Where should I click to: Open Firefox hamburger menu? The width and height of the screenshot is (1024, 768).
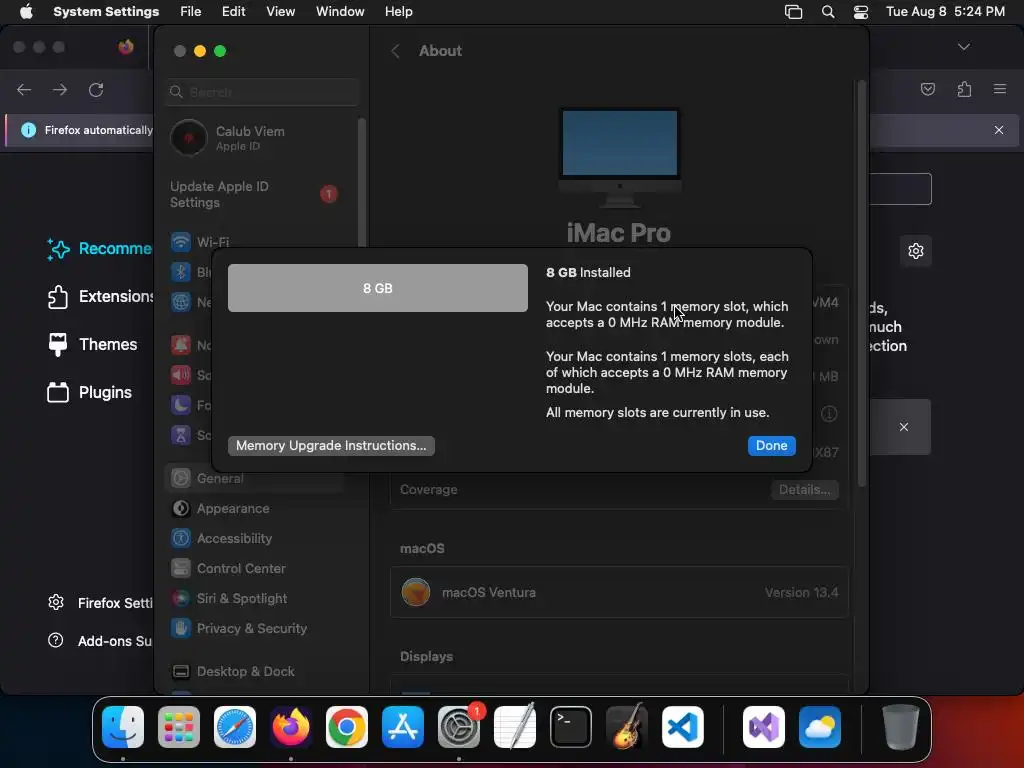[x=1000, y=89]
